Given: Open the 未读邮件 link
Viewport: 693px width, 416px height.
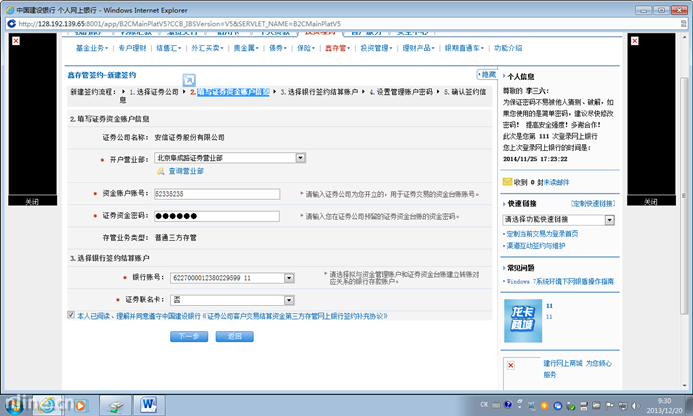Looking at the screenshot, I should coord(556,182).
